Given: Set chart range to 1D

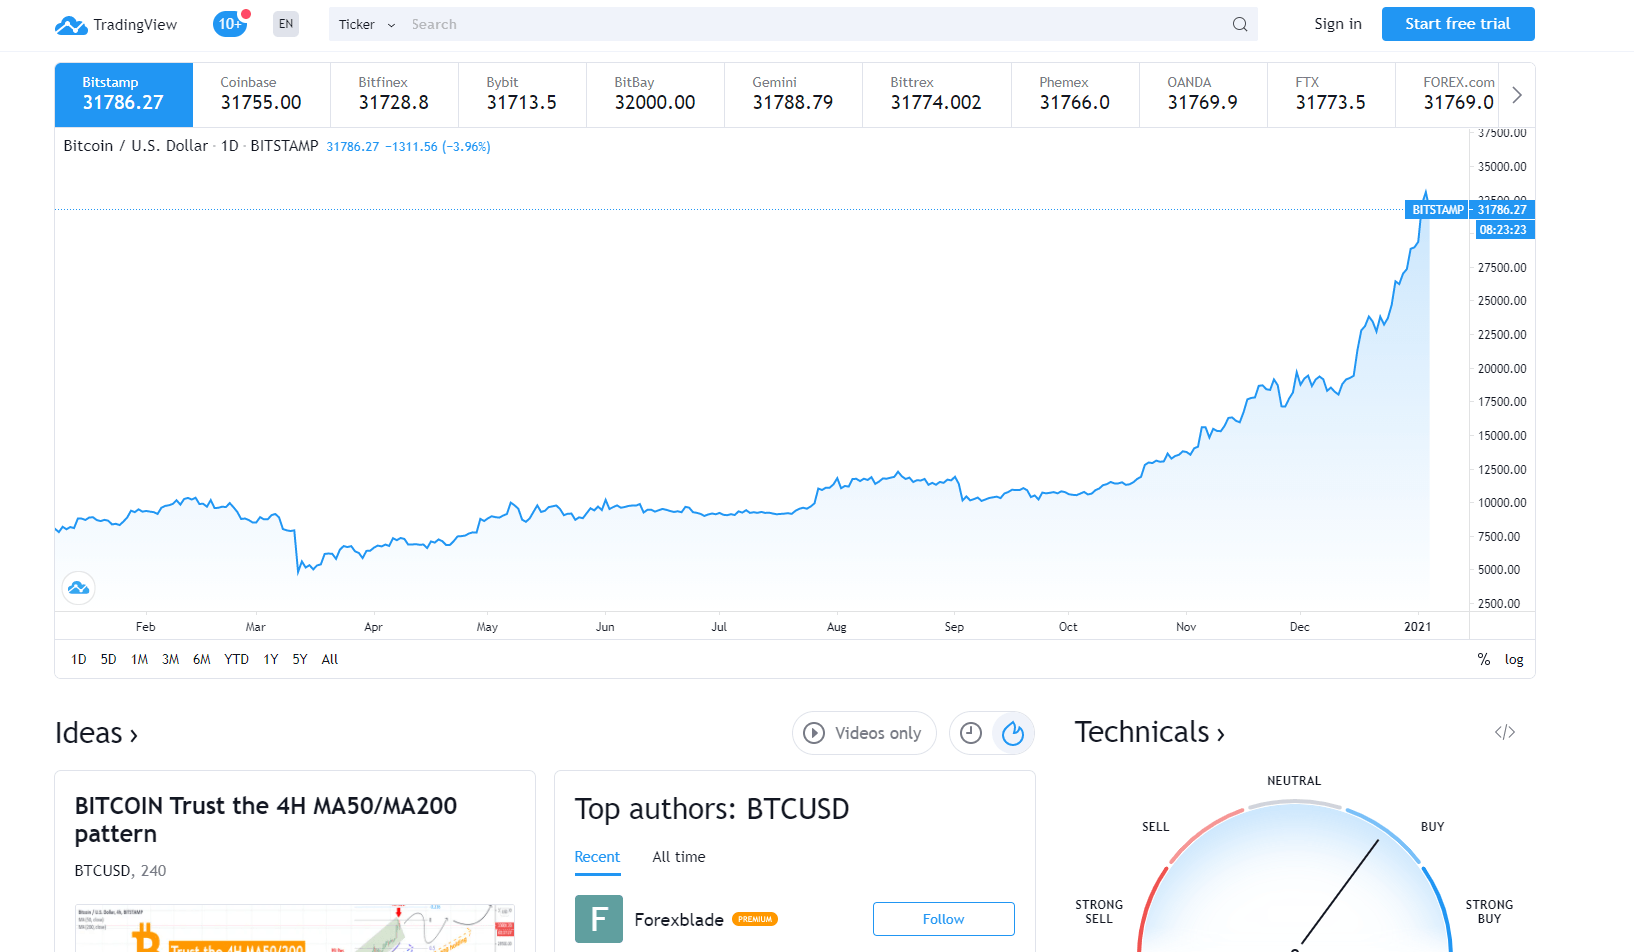Looking at the screenshot, I should [79, 659].
